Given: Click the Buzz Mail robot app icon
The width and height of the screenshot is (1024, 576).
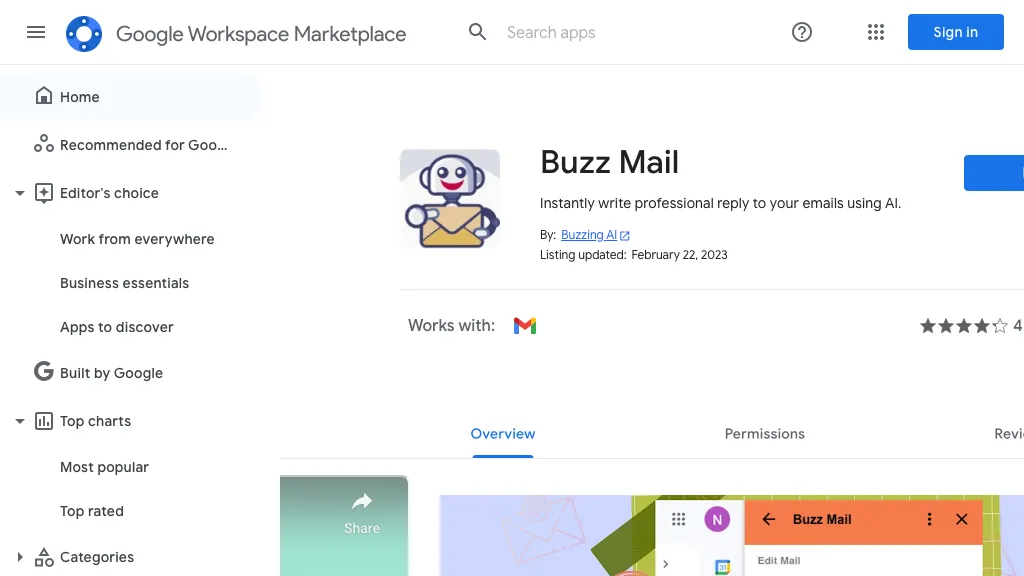Looking at the screenshot, I should pos(449,199).
